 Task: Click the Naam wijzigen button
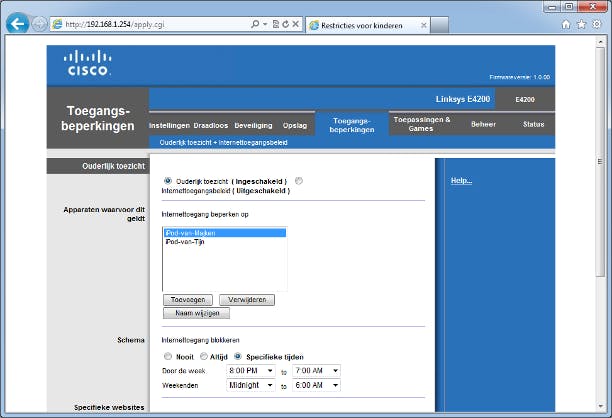pos(197,313)
